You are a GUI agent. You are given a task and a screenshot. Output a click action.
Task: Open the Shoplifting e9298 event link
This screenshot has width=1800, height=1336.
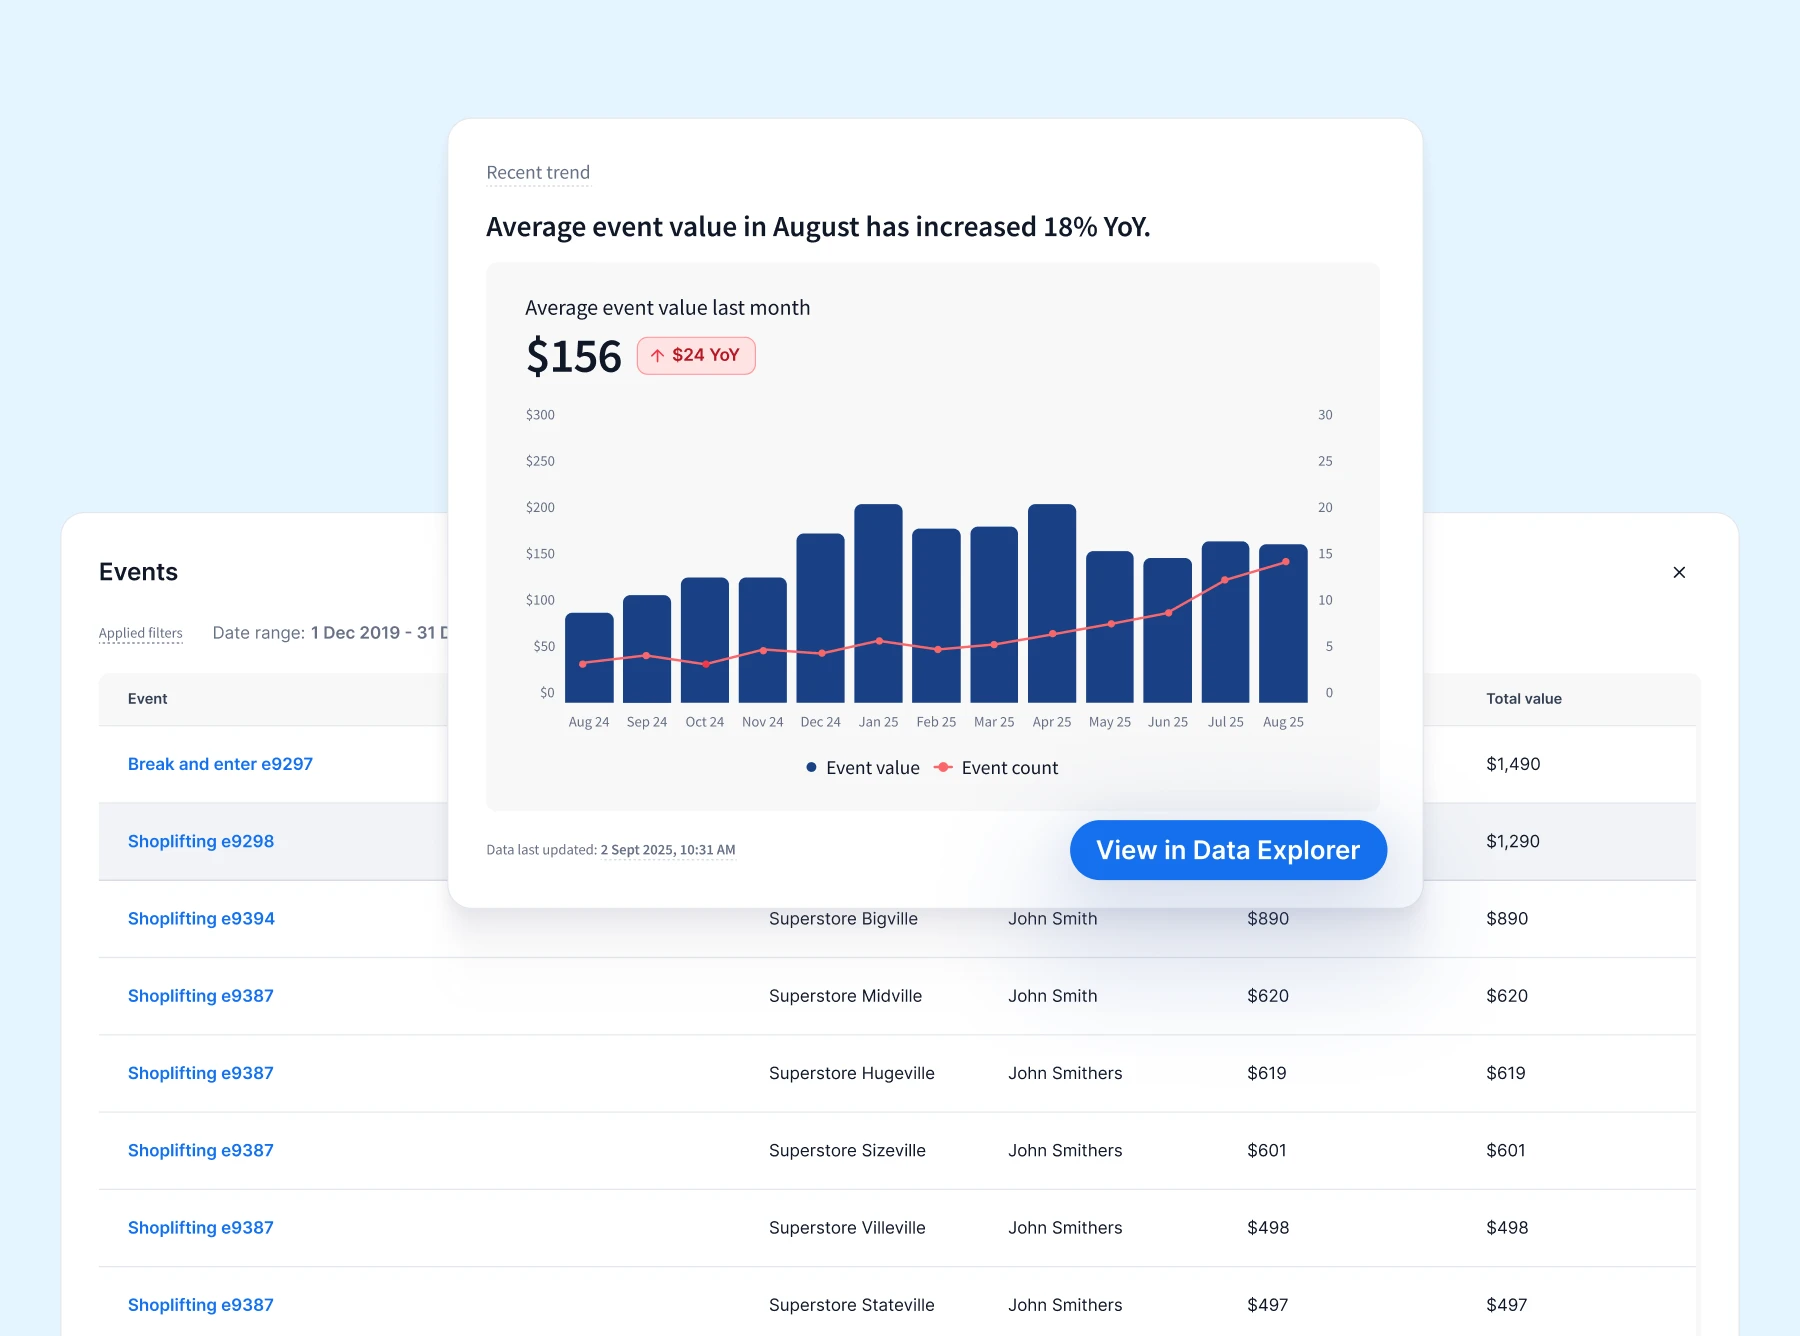(201, 841)
